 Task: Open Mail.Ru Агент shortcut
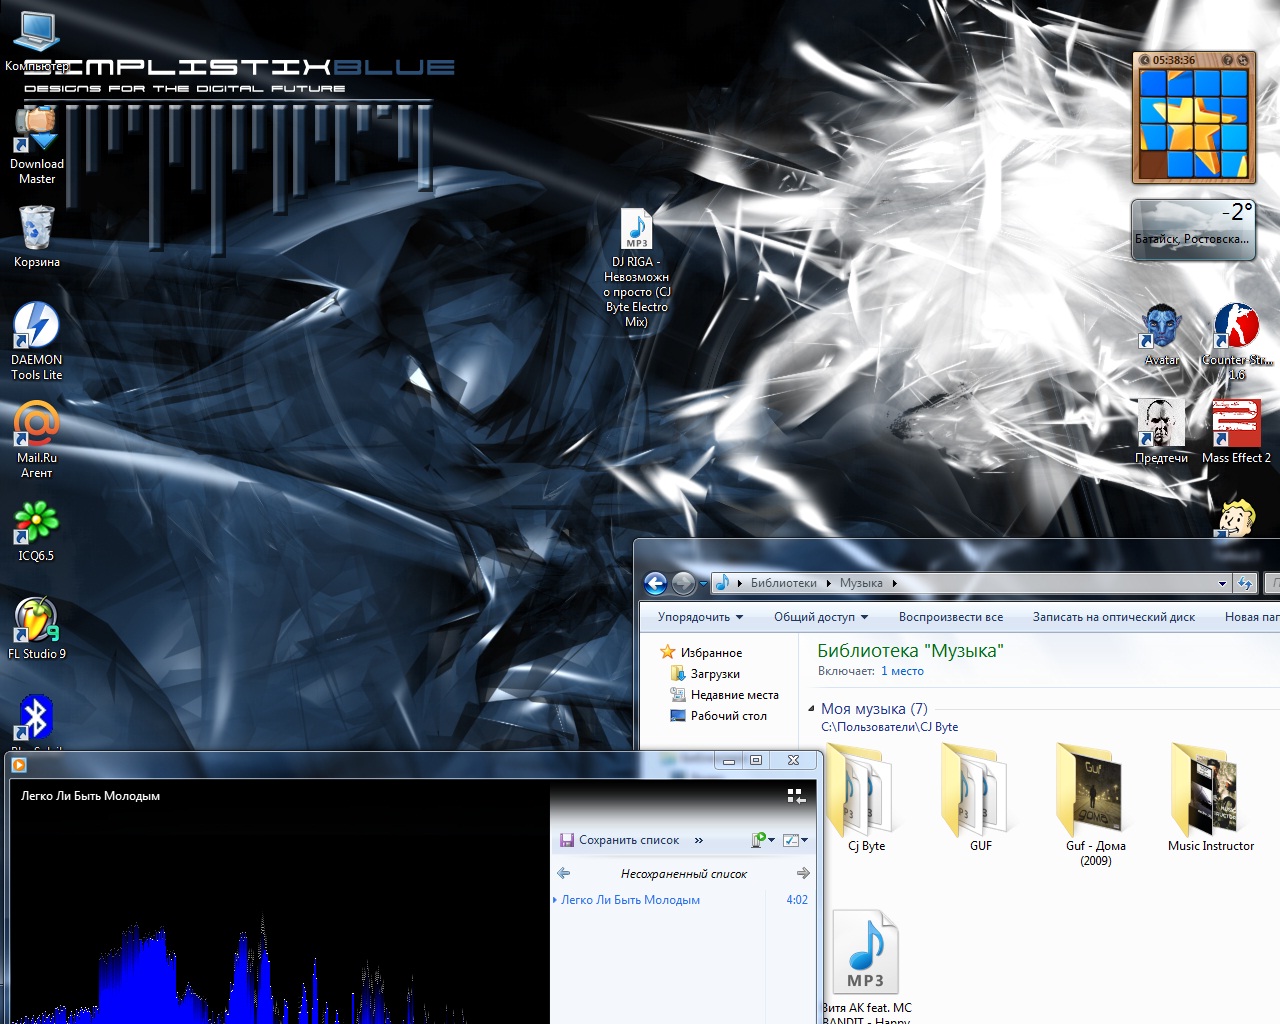tap(37, 439)
